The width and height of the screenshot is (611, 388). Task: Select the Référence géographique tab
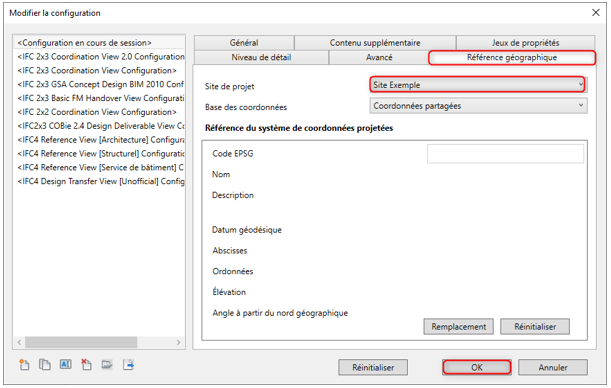[512, 58]
